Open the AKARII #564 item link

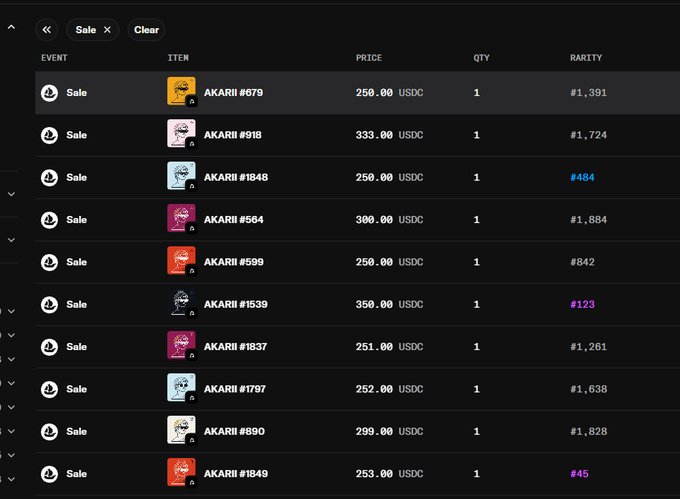point(234,220)
